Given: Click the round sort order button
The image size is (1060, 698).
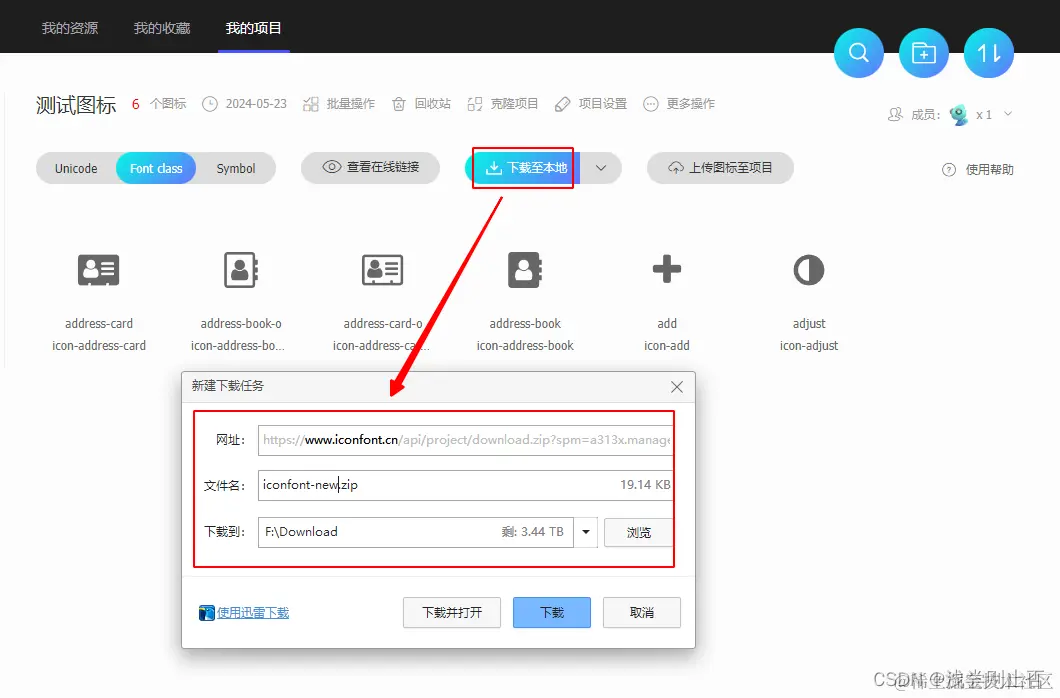Looking at the screenshot, I should pos(988,53).
